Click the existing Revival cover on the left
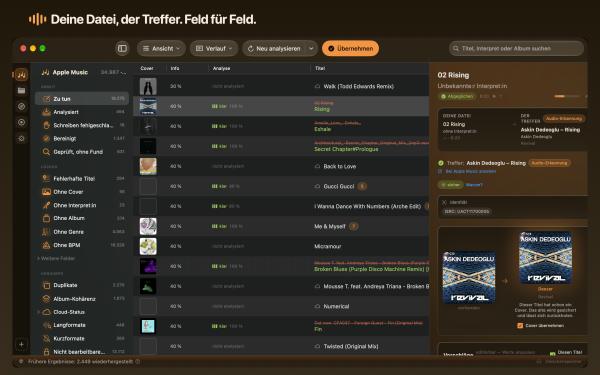This screenshot has width=600, height=375. coord(469,278)
